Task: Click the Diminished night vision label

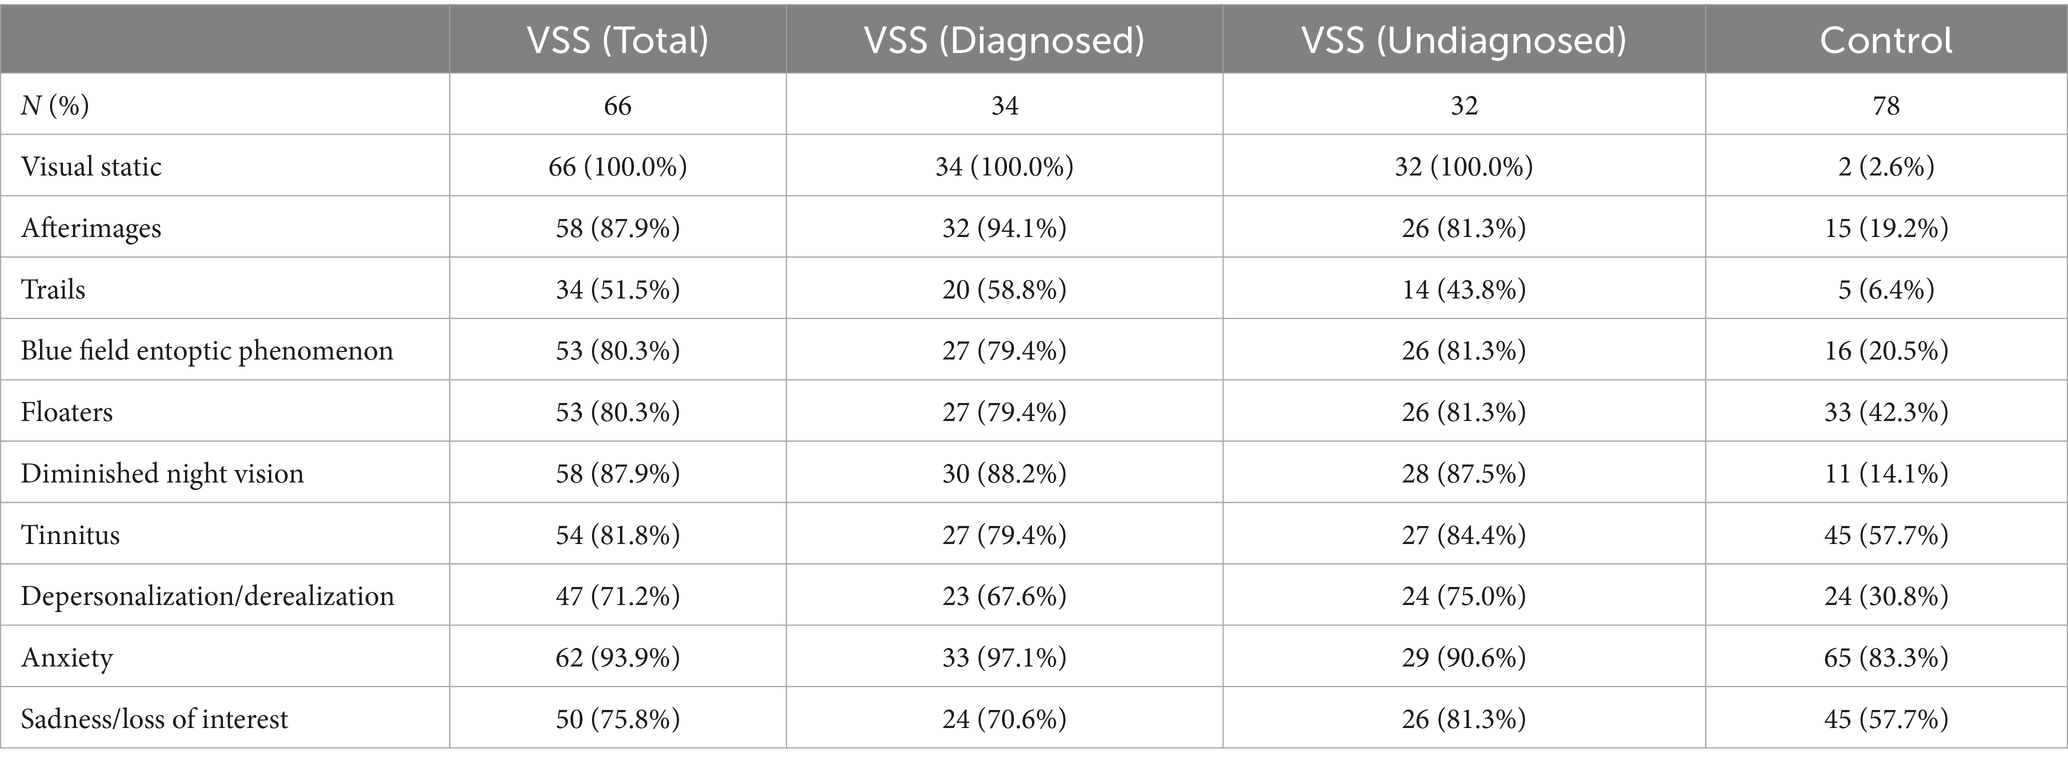Action: click(162, 473)
